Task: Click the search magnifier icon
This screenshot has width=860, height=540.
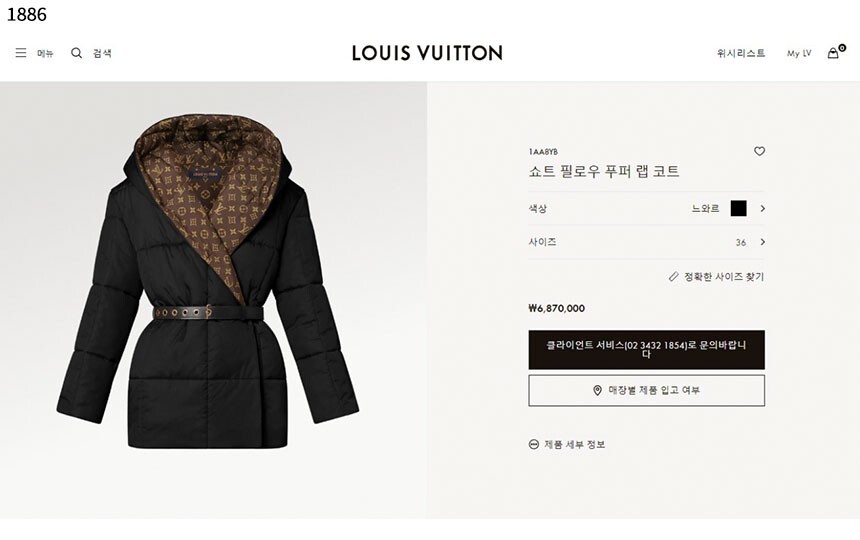Action: [x=76, y=53]
